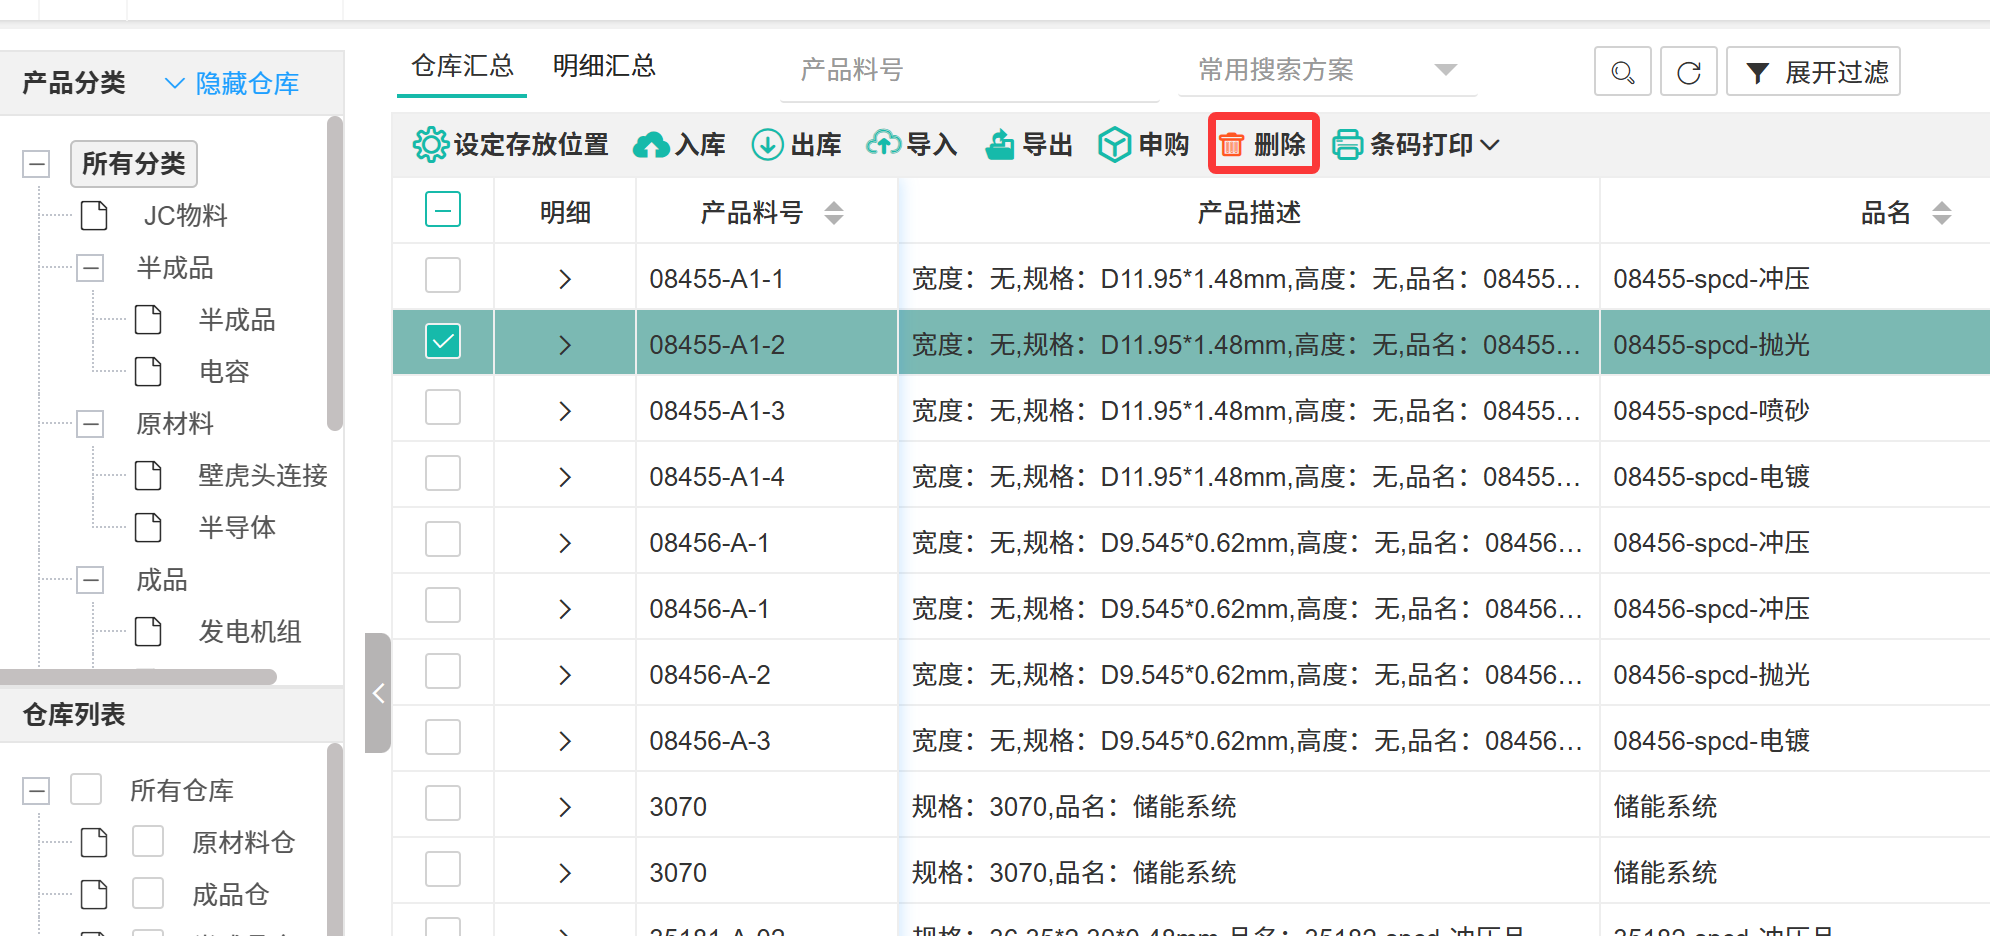Click the refresh icon button
Screen dimensions: 1990x936
[x=1688, y=72]
